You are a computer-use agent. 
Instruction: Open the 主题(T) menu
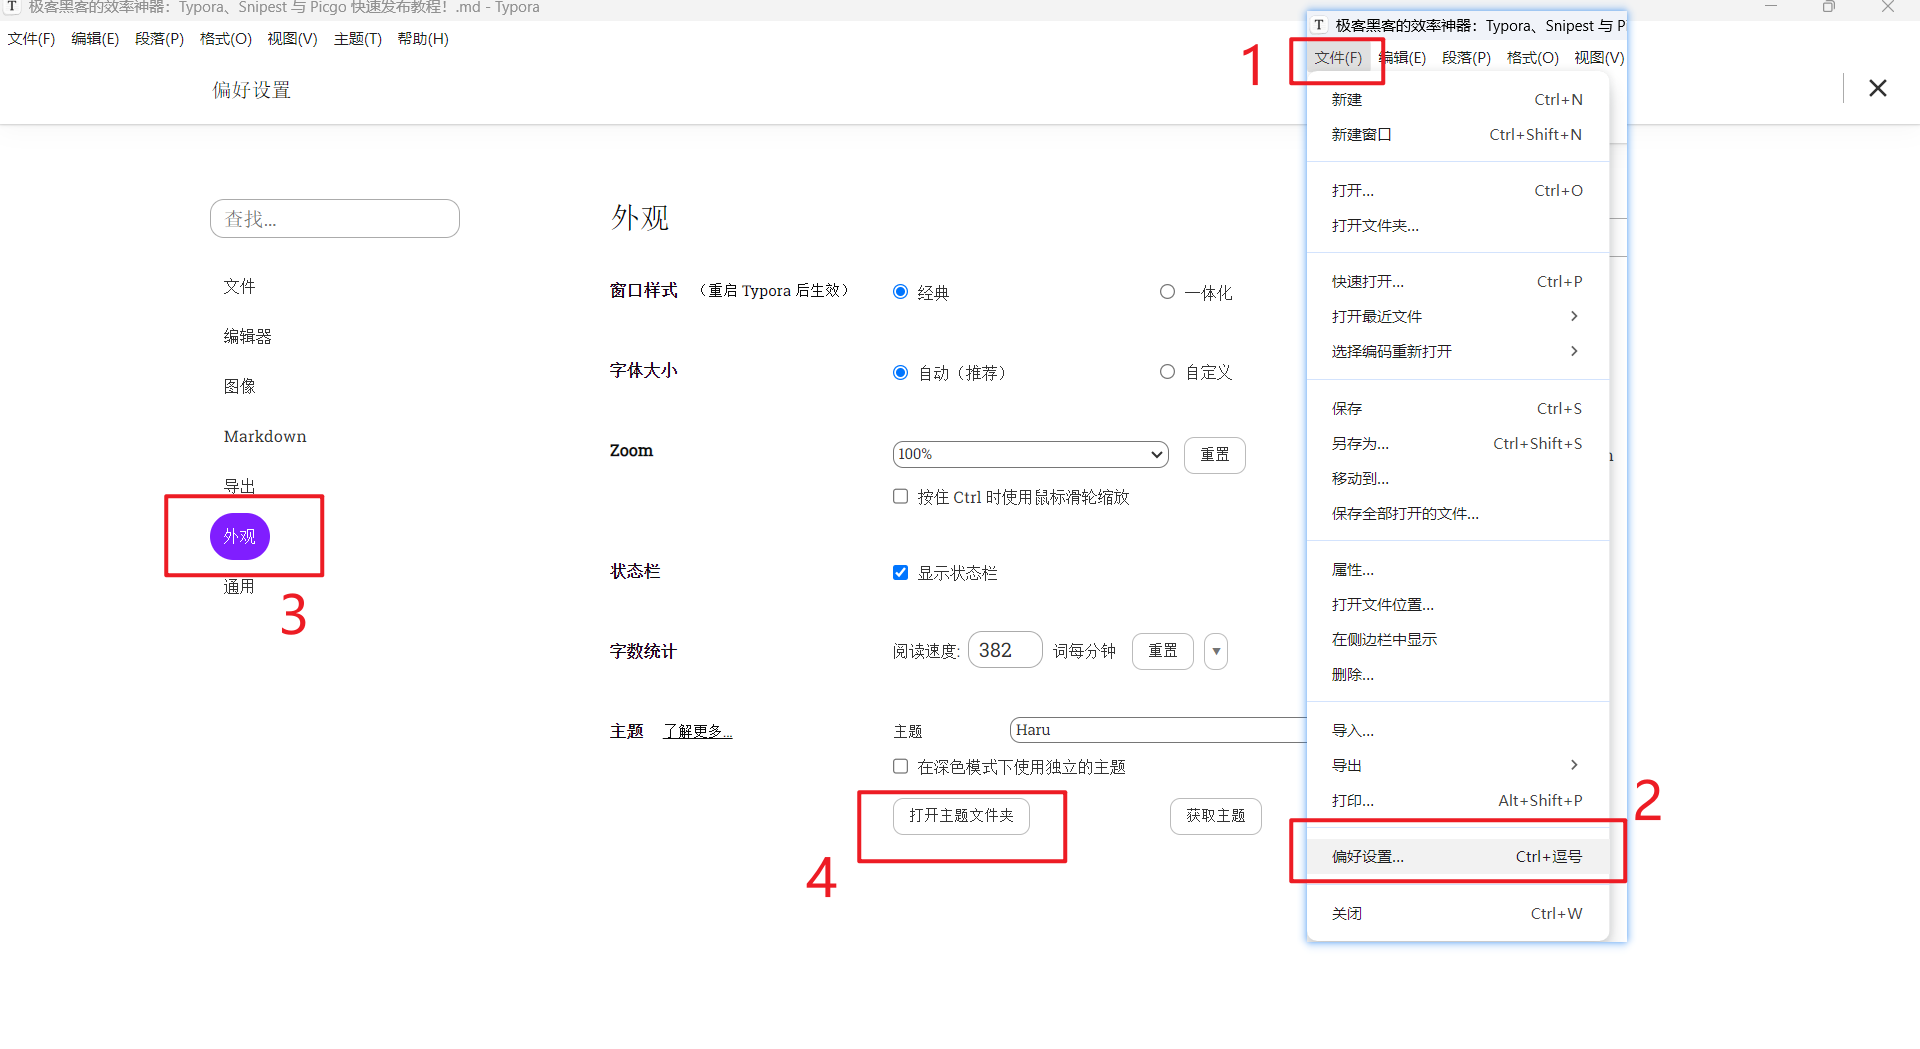tap(358, 39)
